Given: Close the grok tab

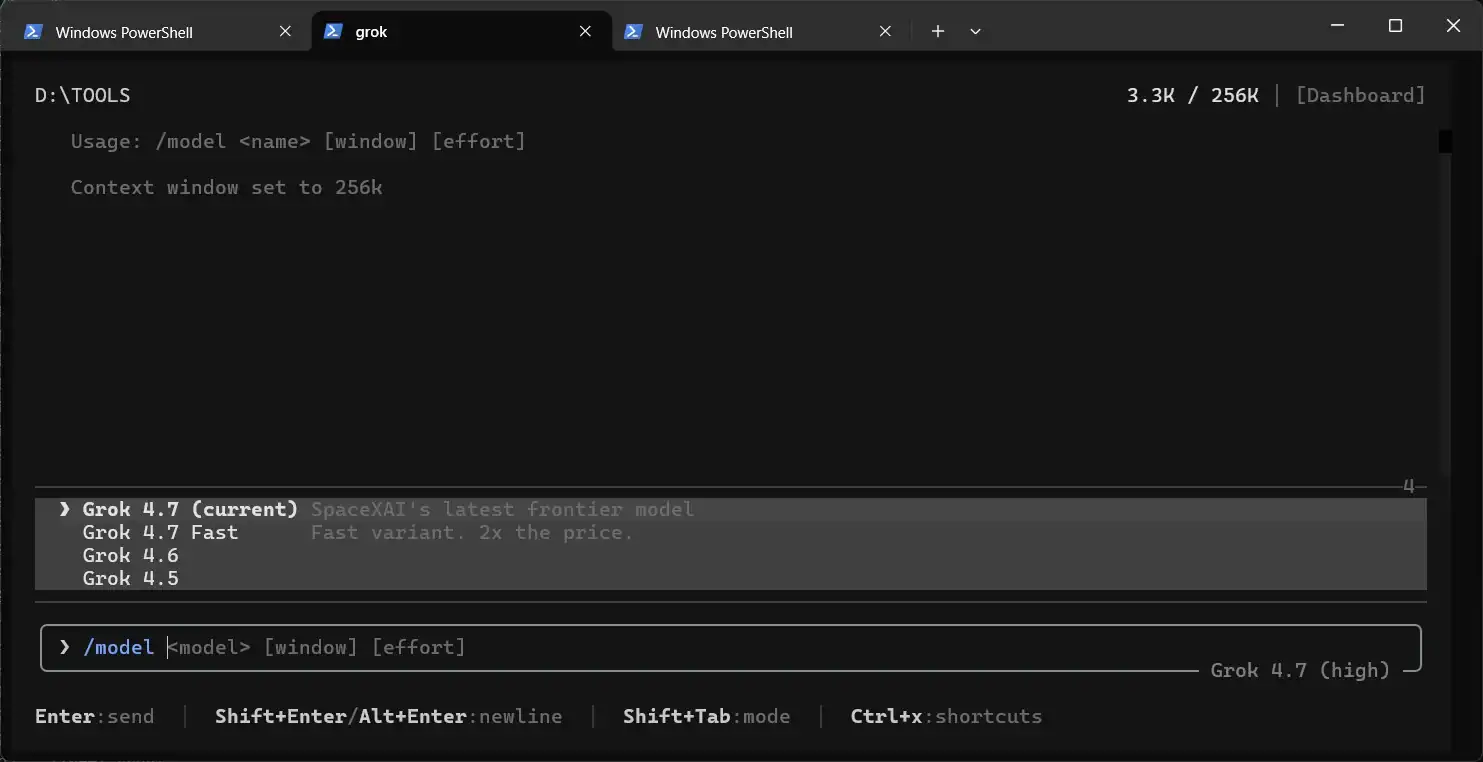Looking at the screenshot, I should coord(585,32).
